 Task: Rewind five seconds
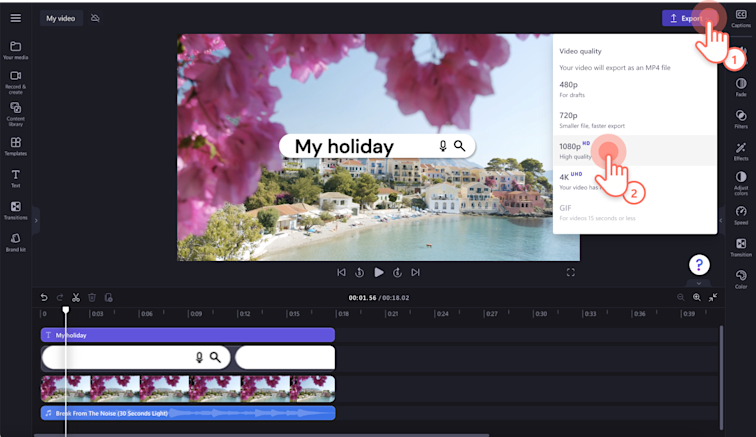[x=360, y=273]
